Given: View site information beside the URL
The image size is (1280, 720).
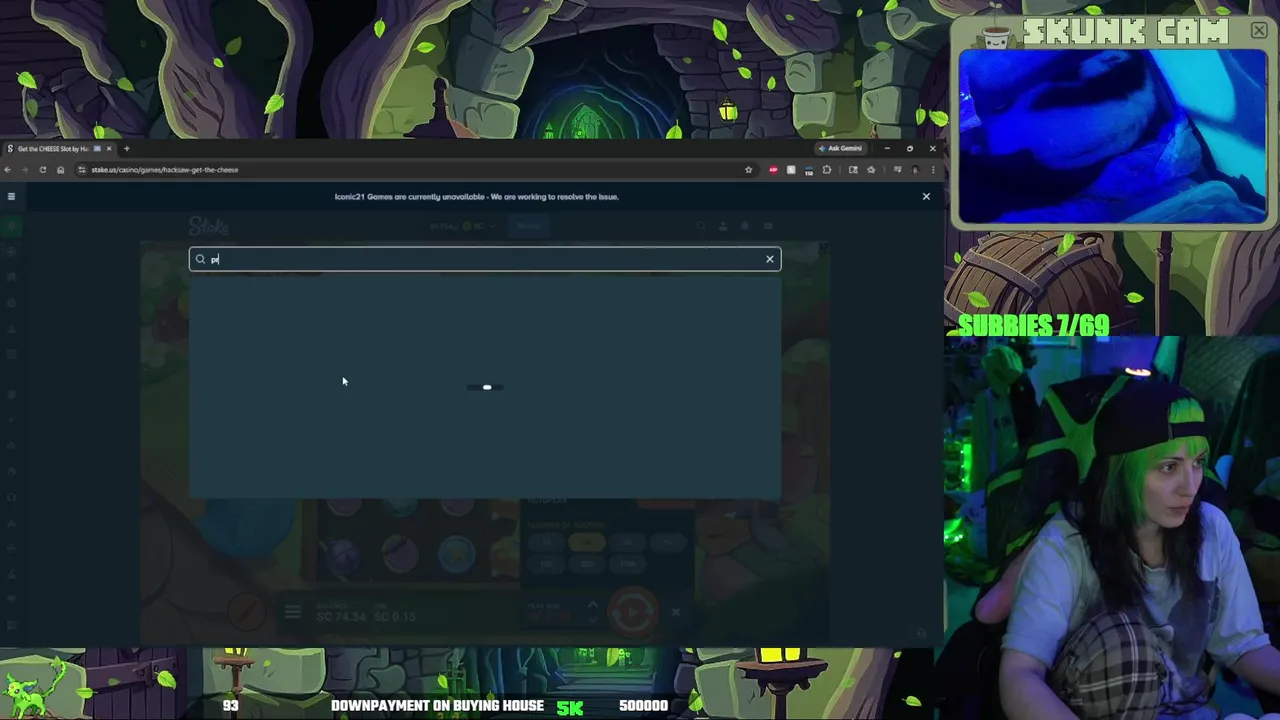Looking at the screenshot, I should pos(82,169).
